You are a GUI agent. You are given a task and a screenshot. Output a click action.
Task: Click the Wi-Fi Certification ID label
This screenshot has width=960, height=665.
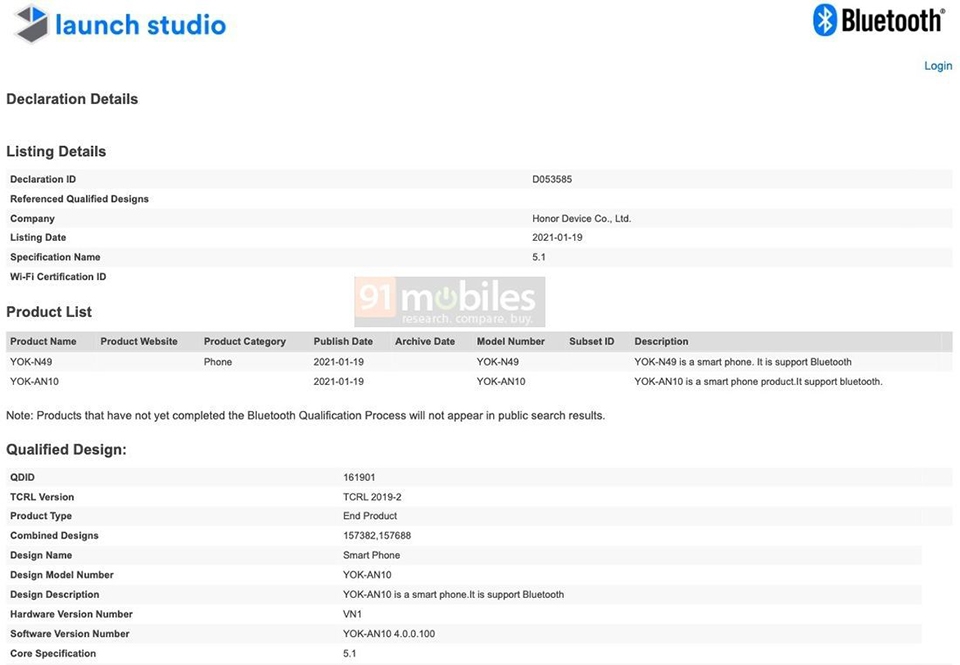58,277
